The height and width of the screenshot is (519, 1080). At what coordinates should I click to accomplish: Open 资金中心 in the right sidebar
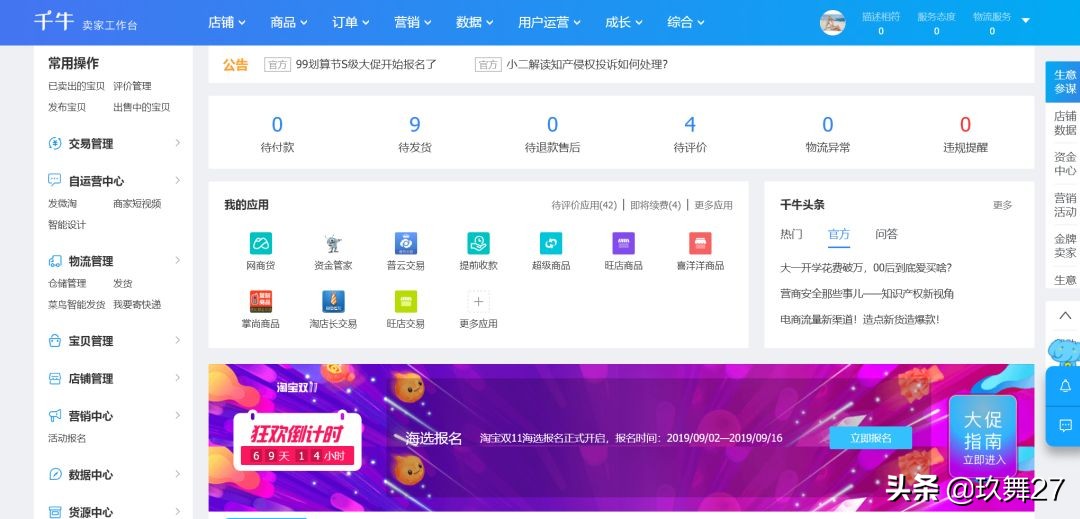(x=1064, y=164)
